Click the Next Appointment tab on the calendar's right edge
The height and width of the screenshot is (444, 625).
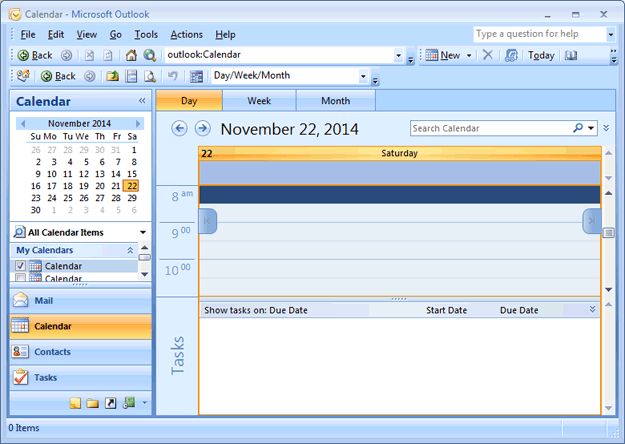click(x=592, y=221)
